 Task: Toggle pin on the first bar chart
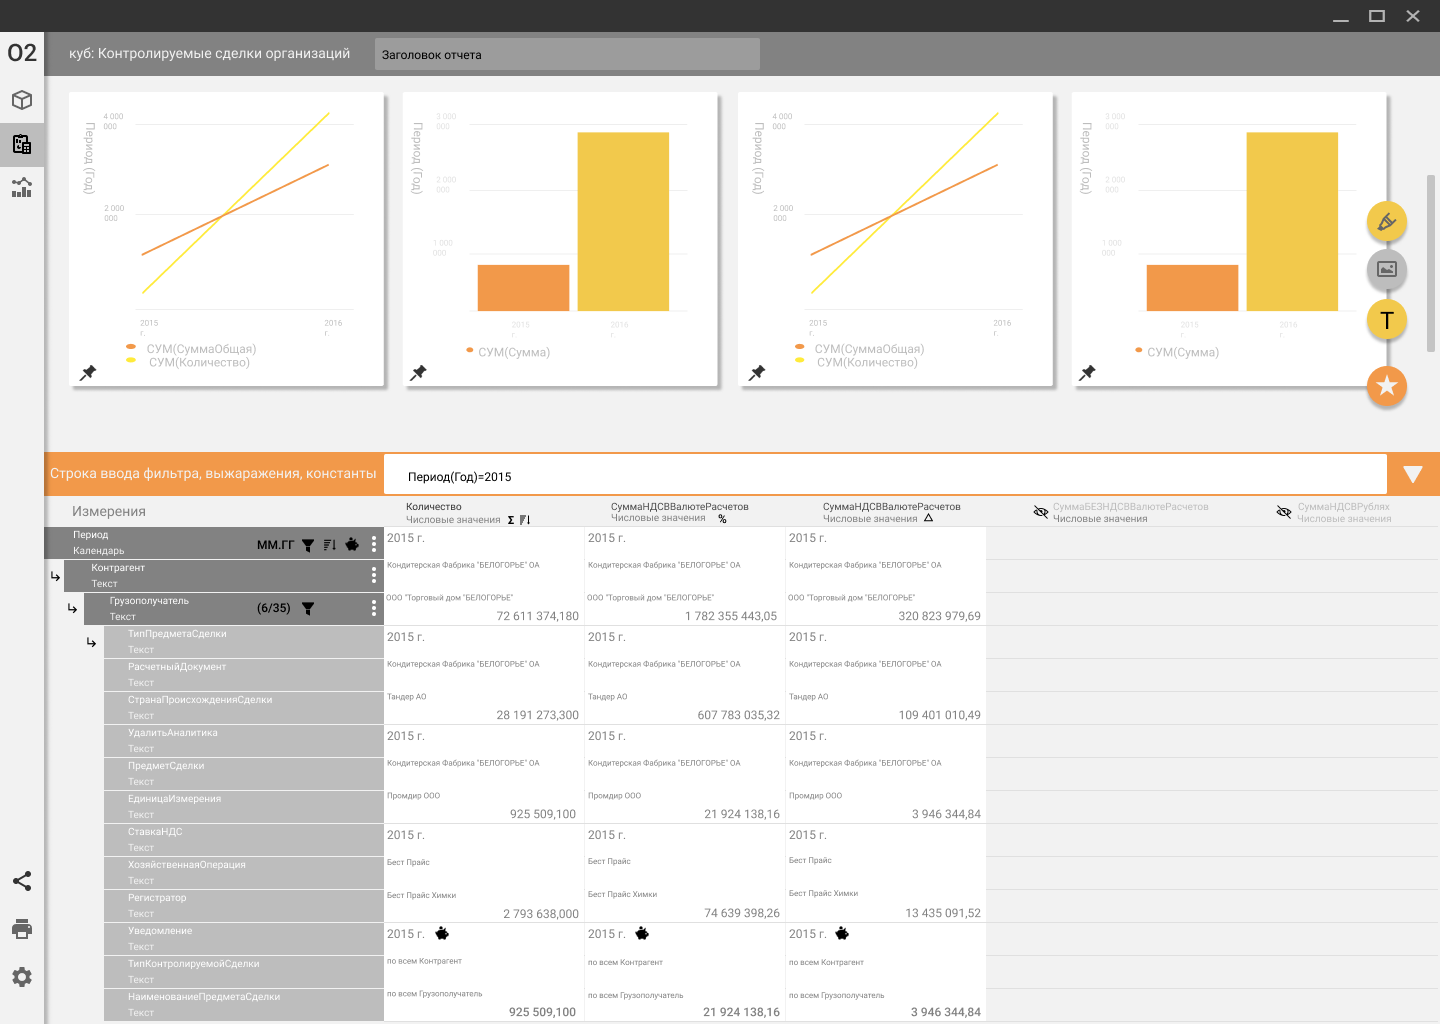[x=418, y=373]
